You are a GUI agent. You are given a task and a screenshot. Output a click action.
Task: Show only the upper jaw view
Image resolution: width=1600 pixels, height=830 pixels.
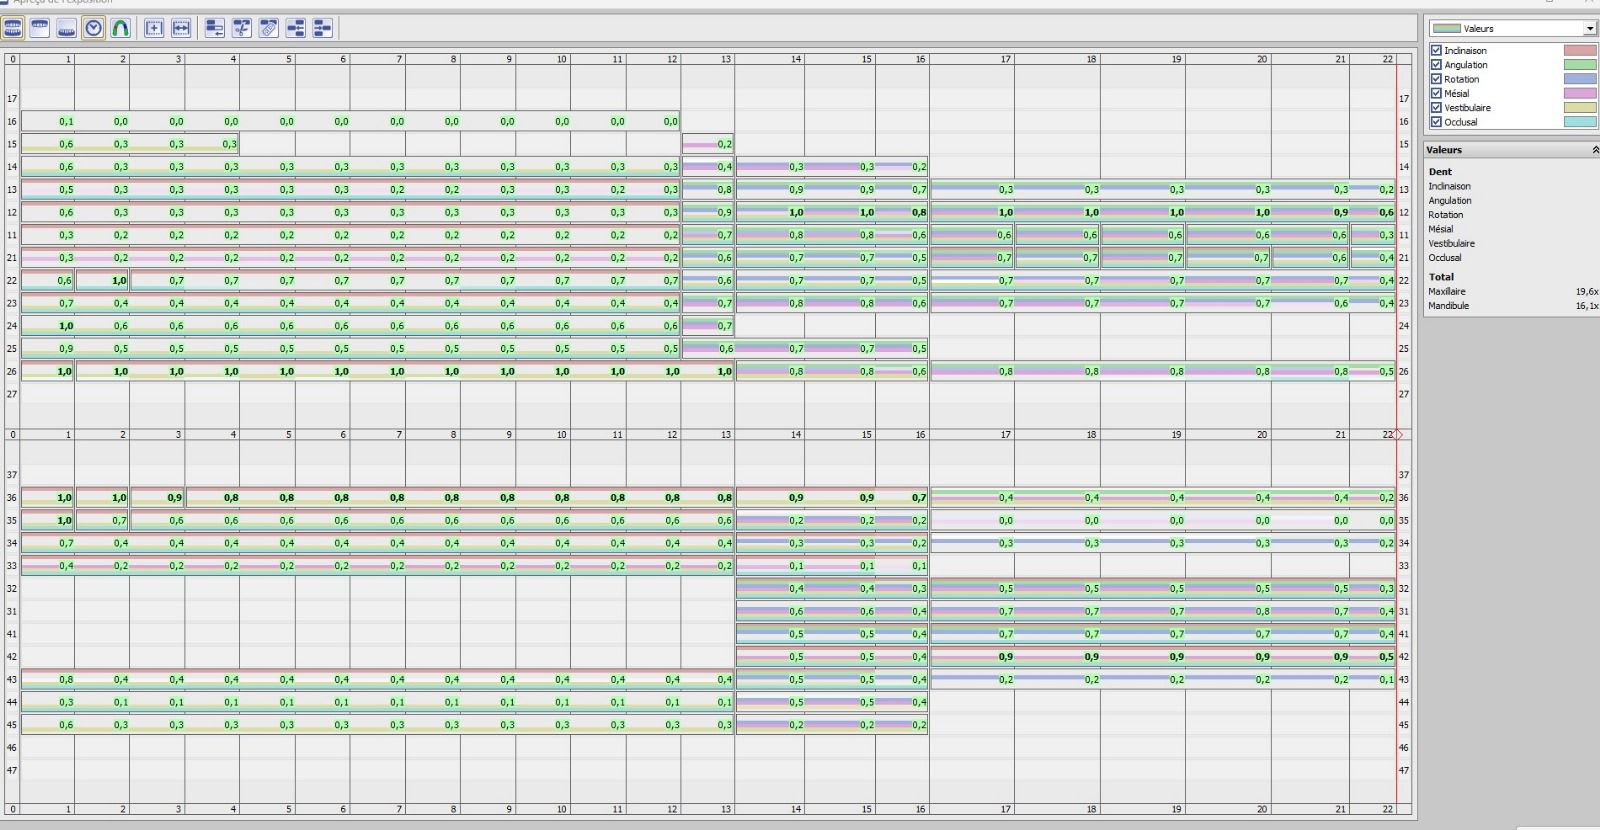pyautogui.click(x=40, y=28)
